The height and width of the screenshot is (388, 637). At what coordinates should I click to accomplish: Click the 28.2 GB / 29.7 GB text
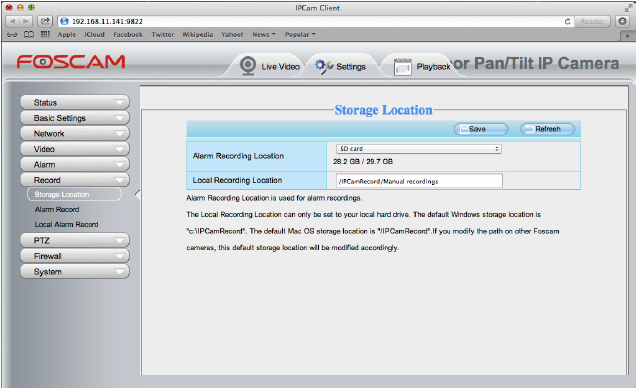pos(363,161)
